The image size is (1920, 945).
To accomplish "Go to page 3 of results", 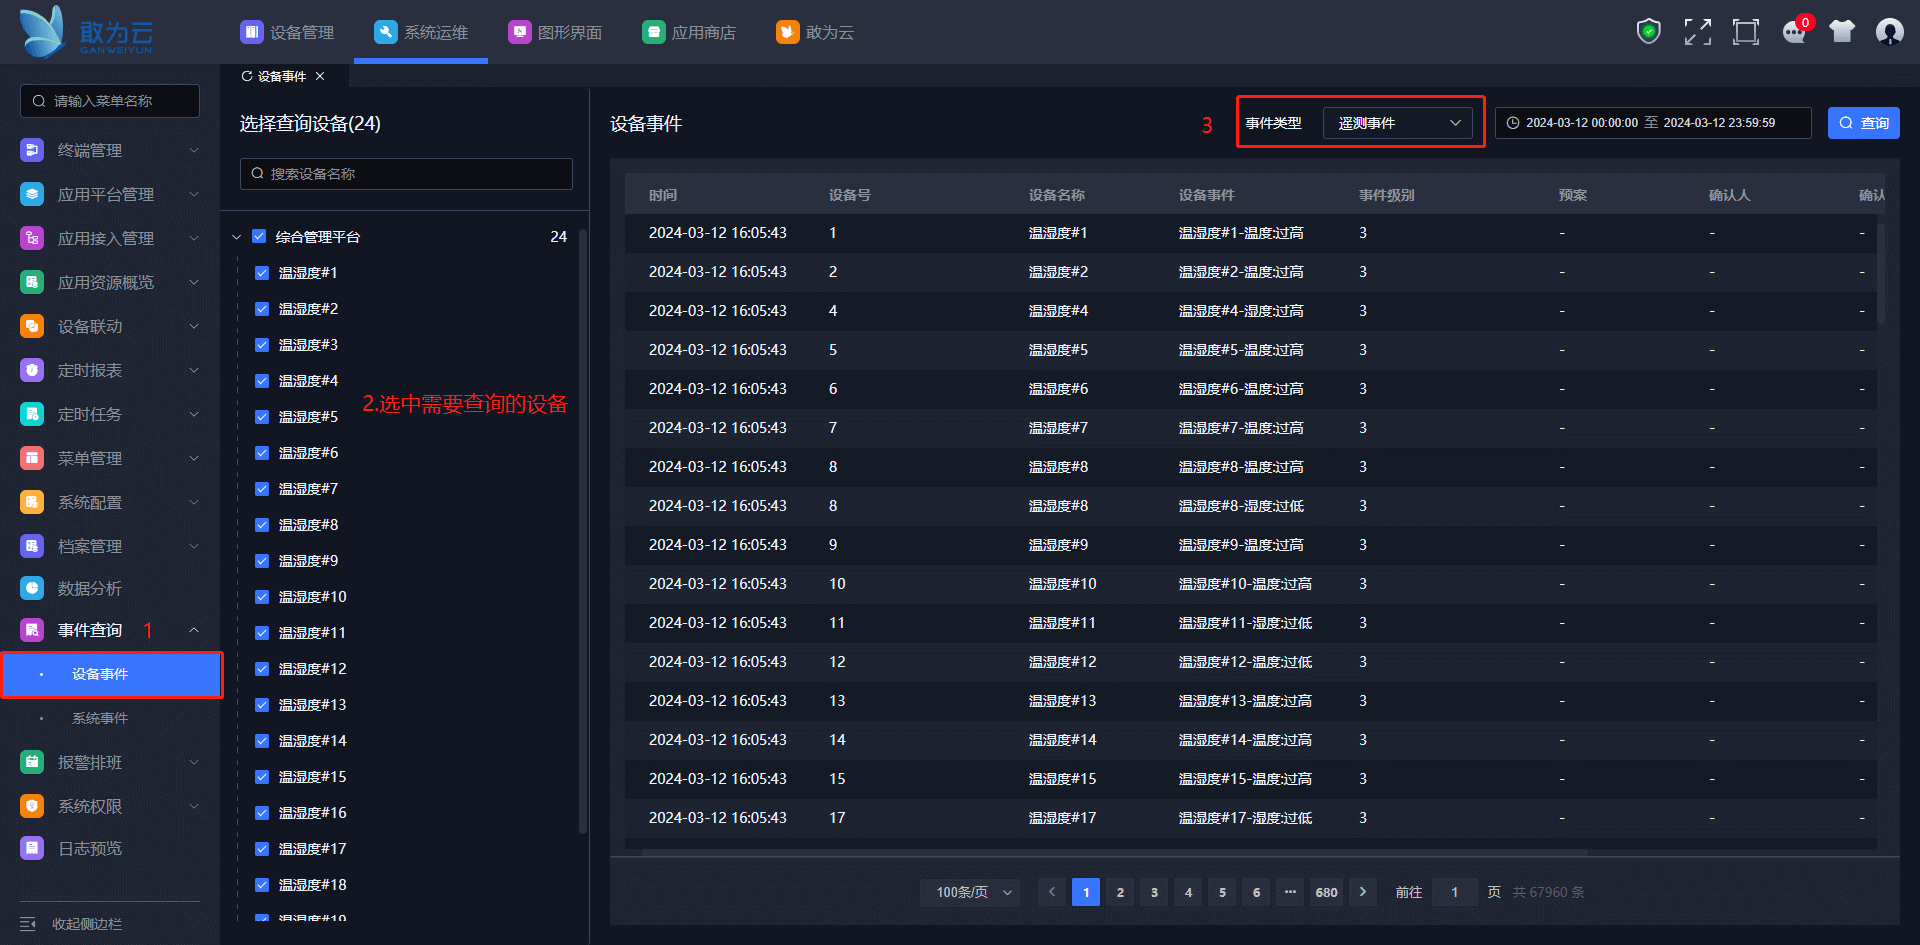I will click(x=1154, y=892).
